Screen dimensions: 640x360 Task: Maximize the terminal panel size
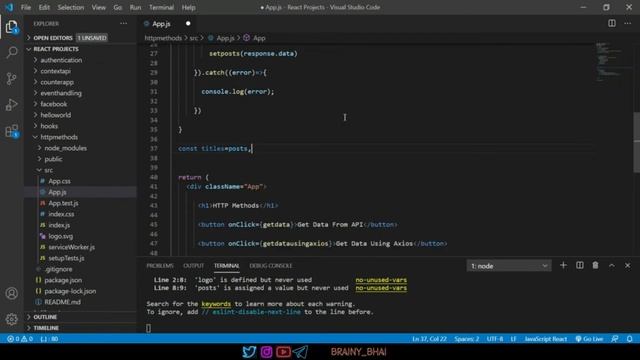coord(611,265)
